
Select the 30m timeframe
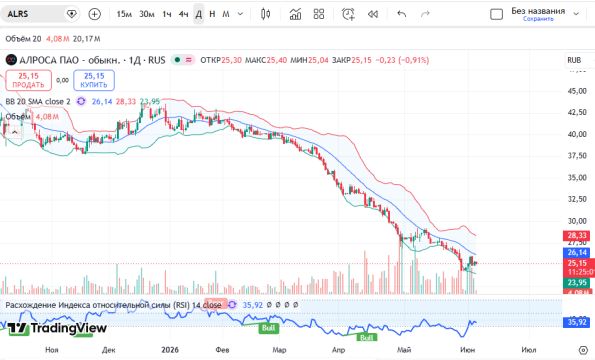tap(147, 14)
